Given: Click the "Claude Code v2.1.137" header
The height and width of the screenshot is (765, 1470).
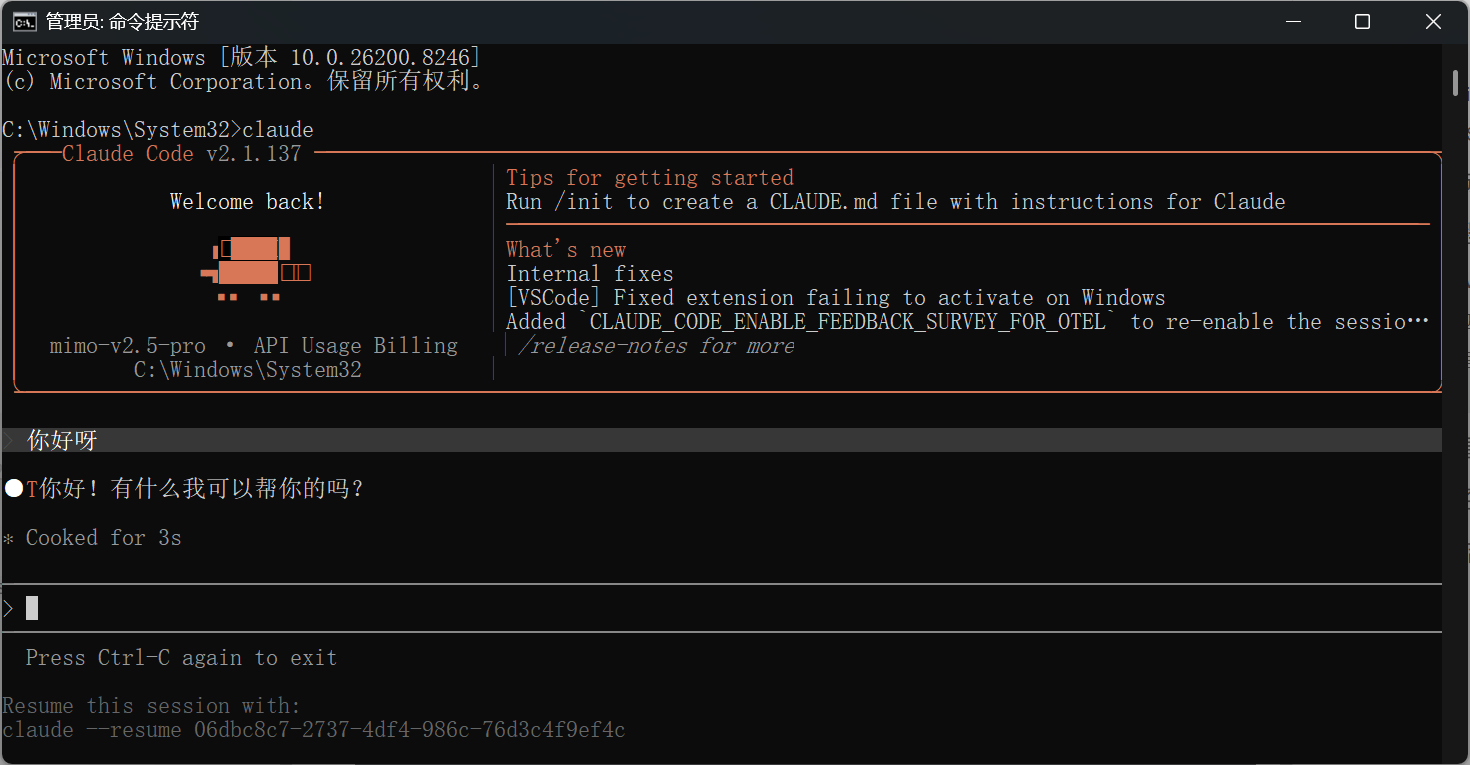Looking at the screenshot, I should point(181,153).
